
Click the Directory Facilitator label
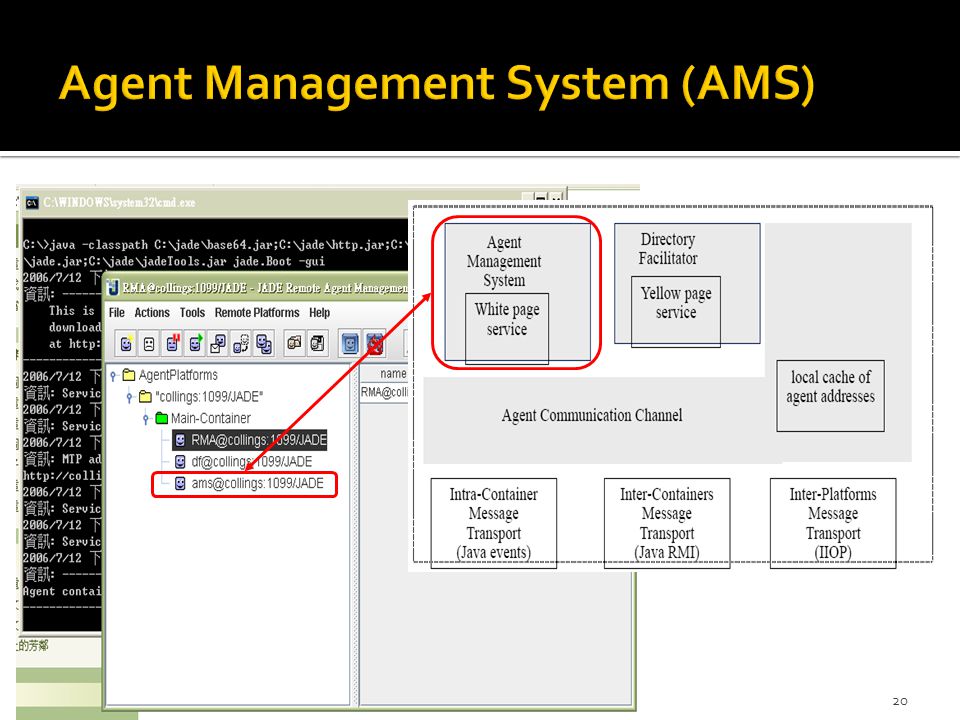pos(668,249)
